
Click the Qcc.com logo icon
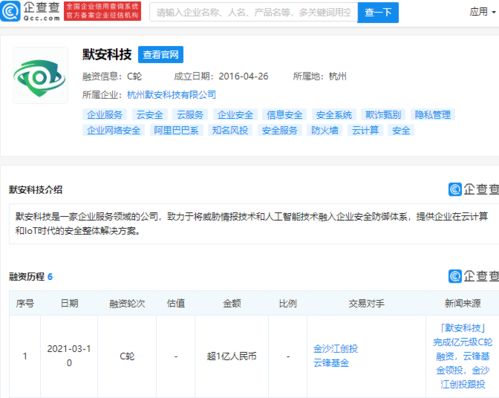10,11
